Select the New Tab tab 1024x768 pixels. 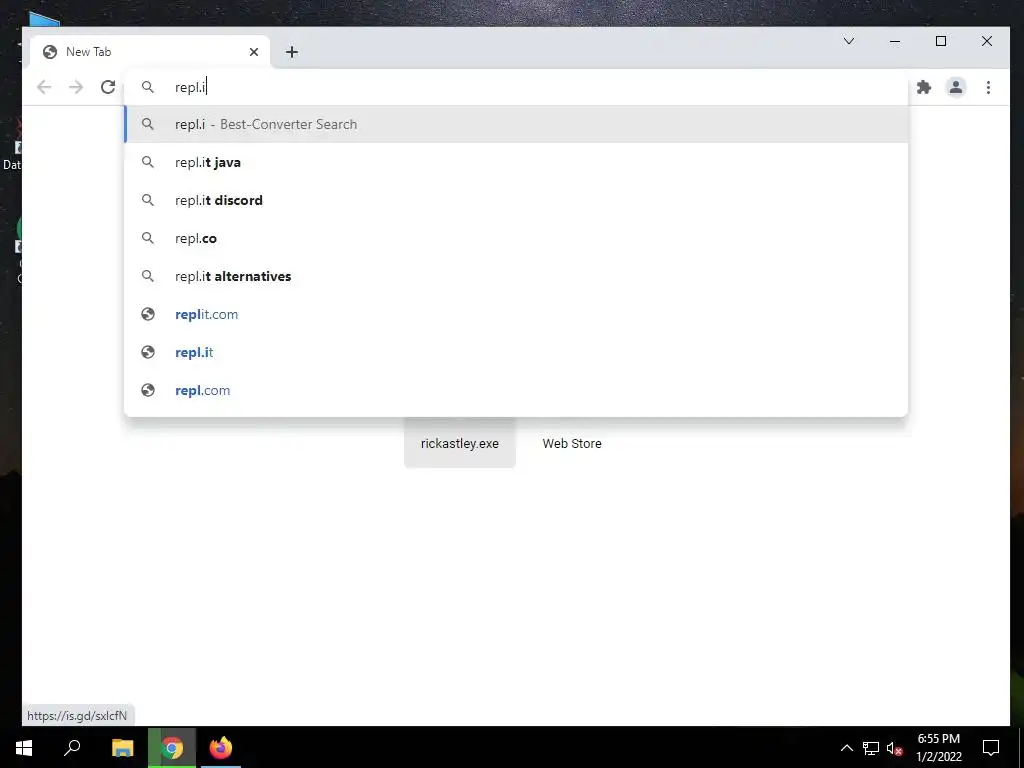(150, 52)
